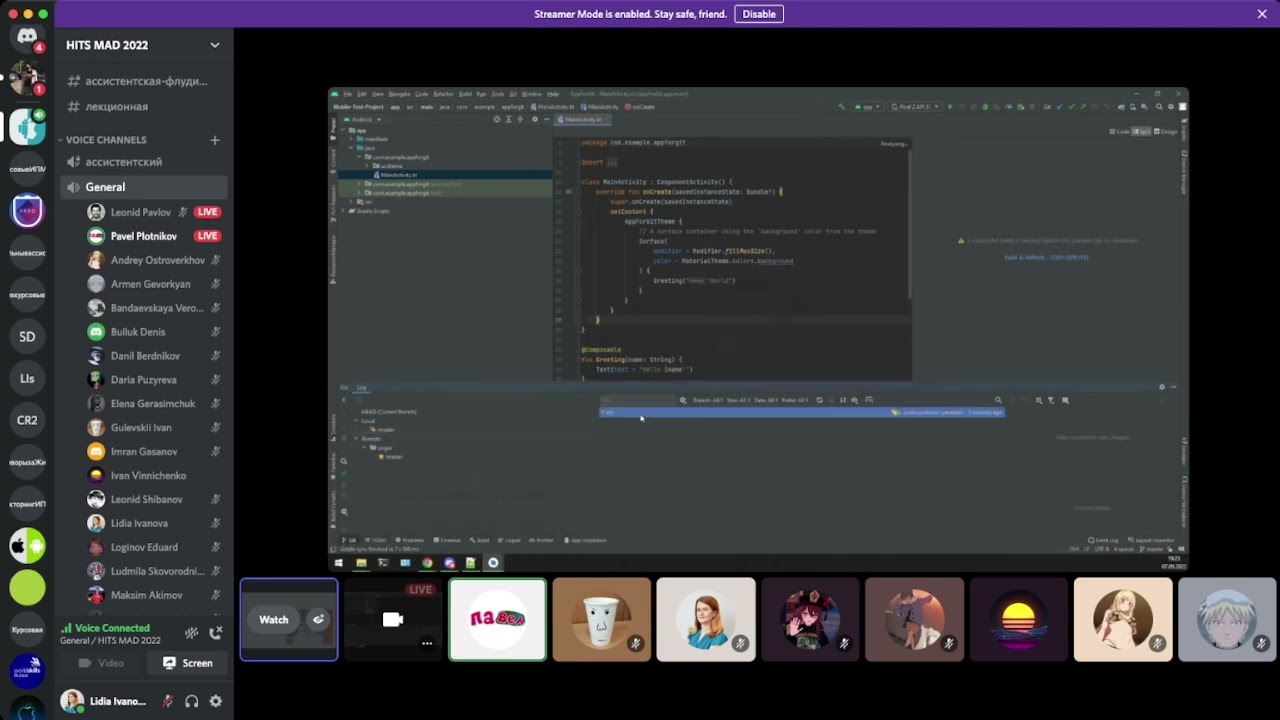Select Elena Gerasimchuk in voice list

(x=155, y=404)
